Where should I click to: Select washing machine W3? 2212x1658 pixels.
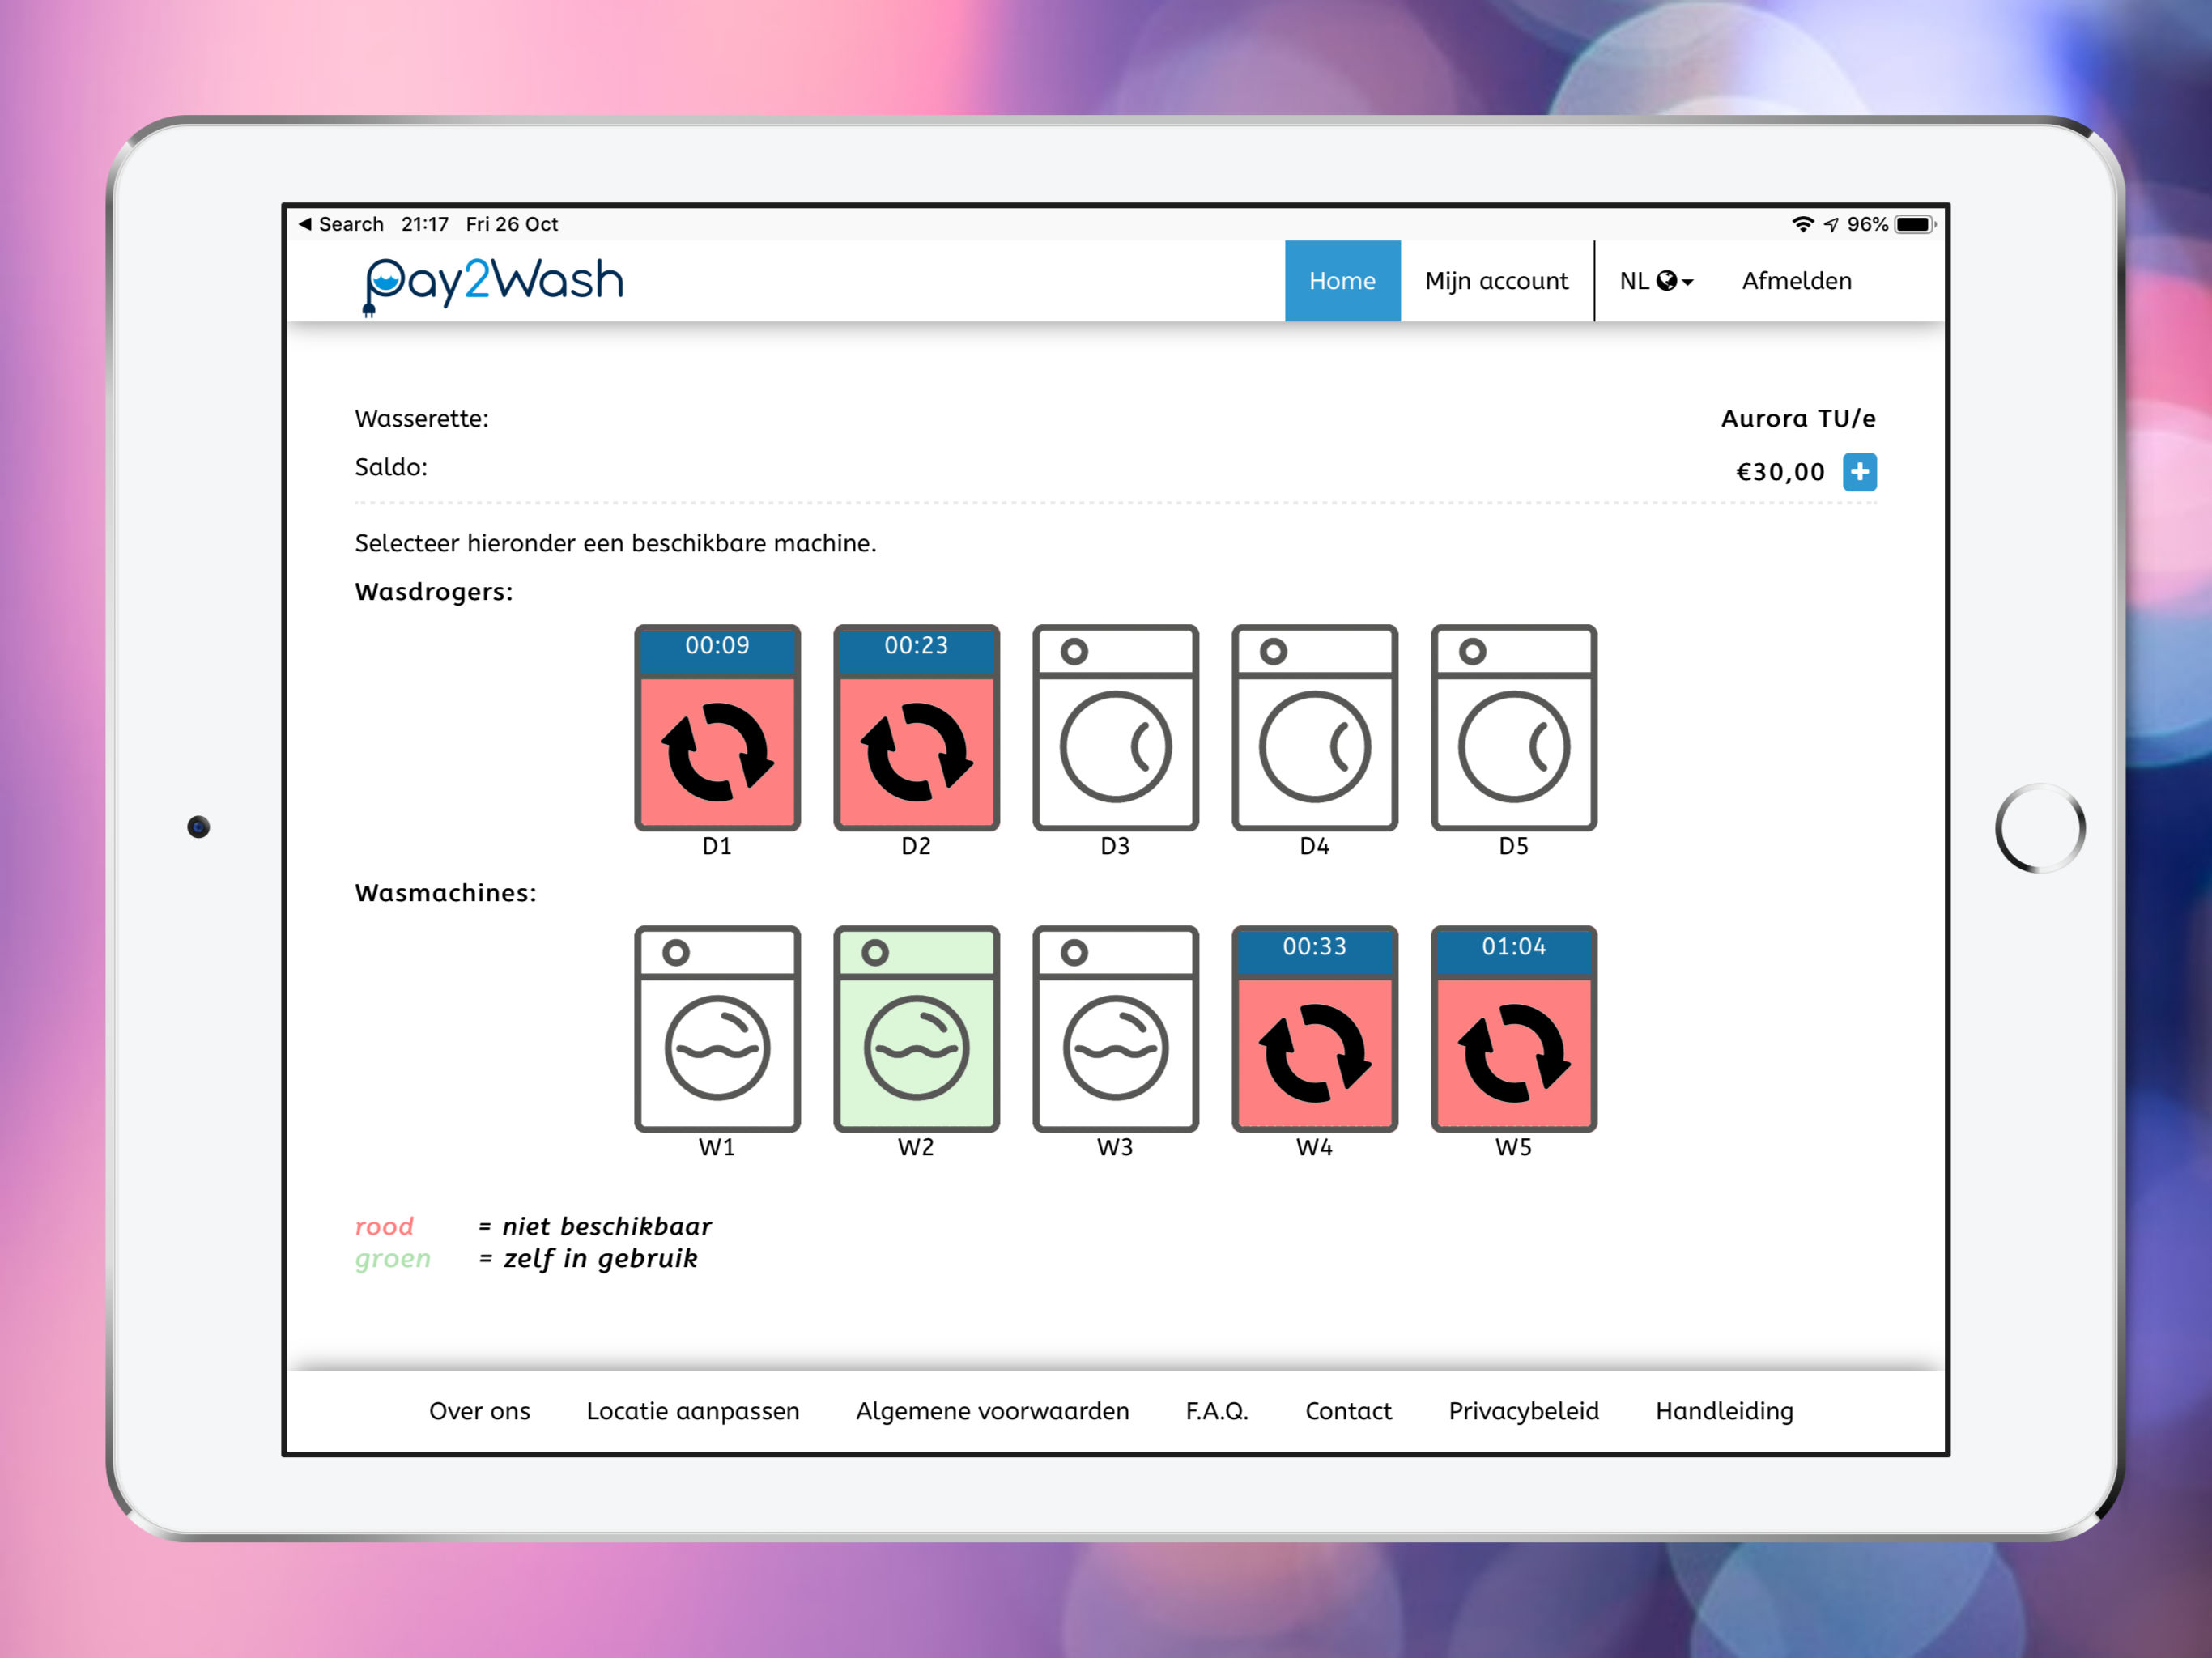pyautogui.click(x=1115, y=1028)
